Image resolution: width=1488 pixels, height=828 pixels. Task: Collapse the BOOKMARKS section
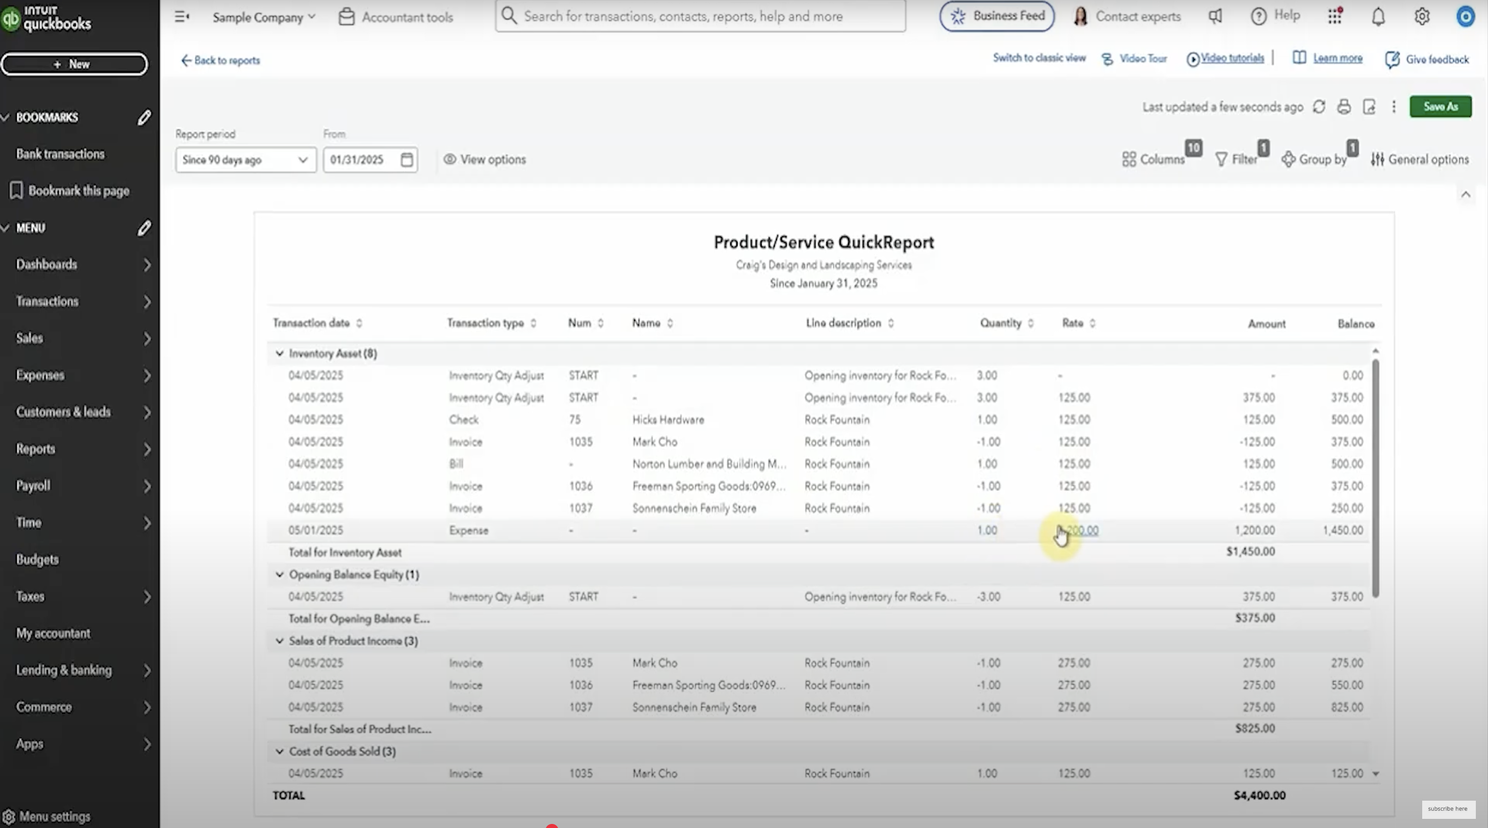(6, 117)
